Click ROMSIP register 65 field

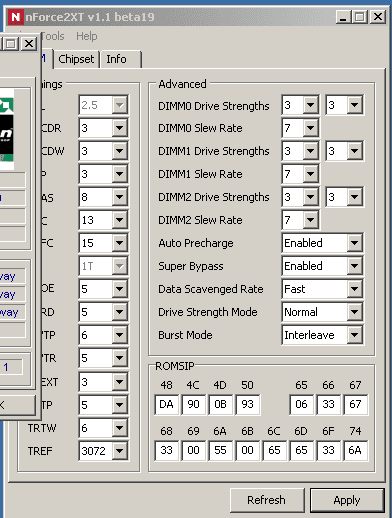(x=301, y=405)
